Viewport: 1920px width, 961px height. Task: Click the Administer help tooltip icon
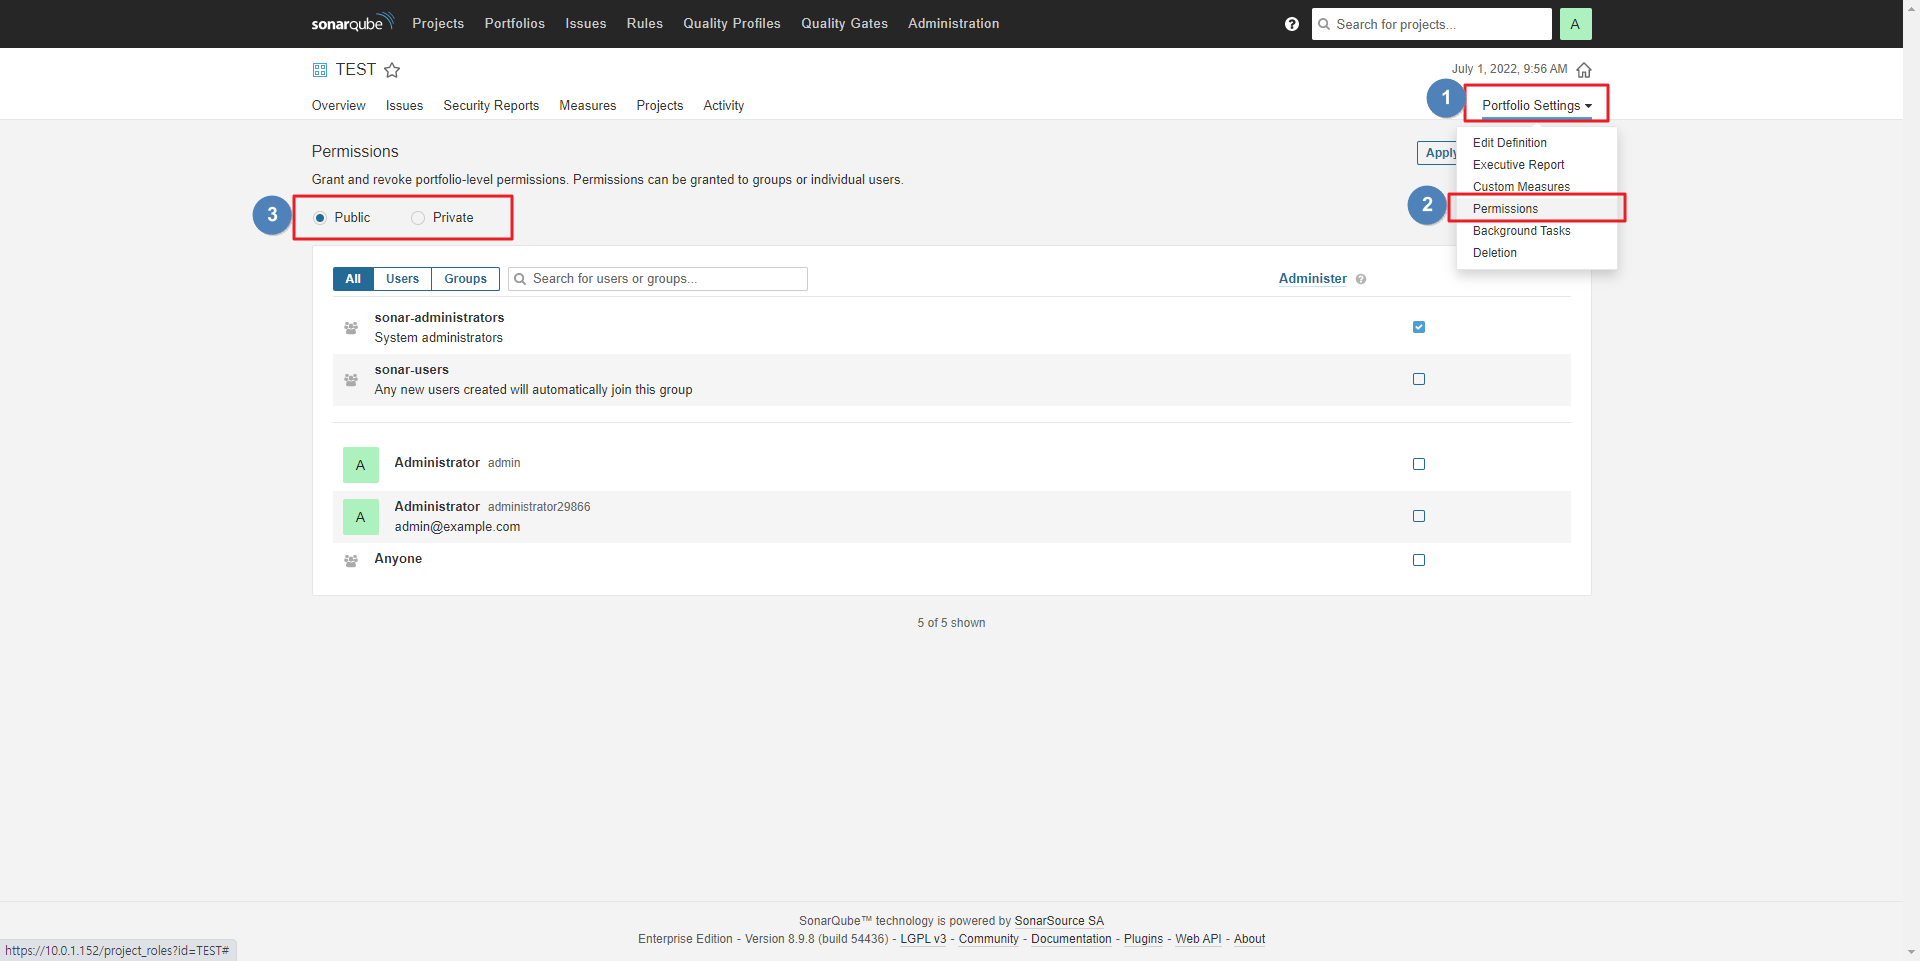click(1361, 280)
